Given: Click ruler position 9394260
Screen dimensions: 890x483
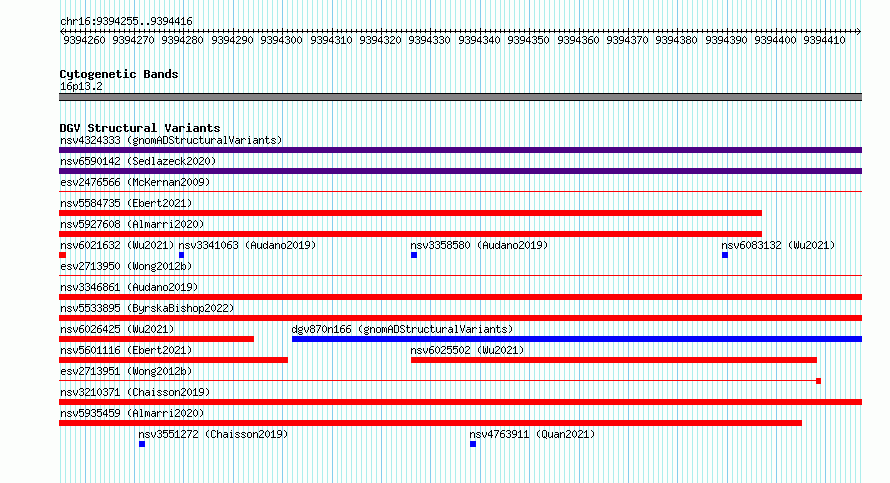Looking at the screenshot, I should (84, 40).
